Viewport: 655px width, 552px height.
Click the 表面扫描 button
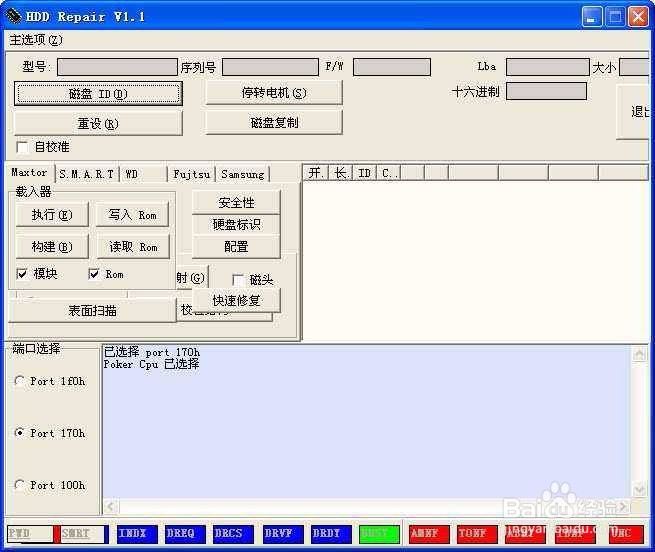point(92,310)
